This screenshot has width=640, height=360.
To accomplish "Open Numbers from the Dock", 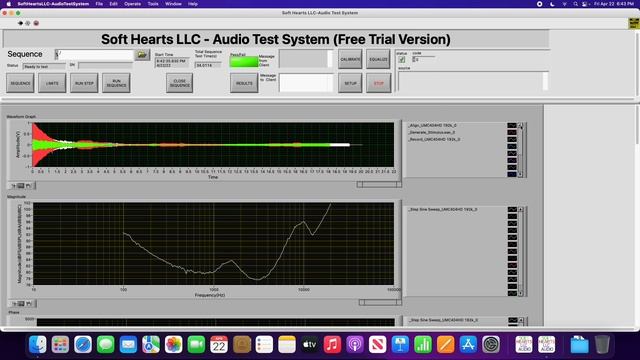I will (x=423, y=344).
